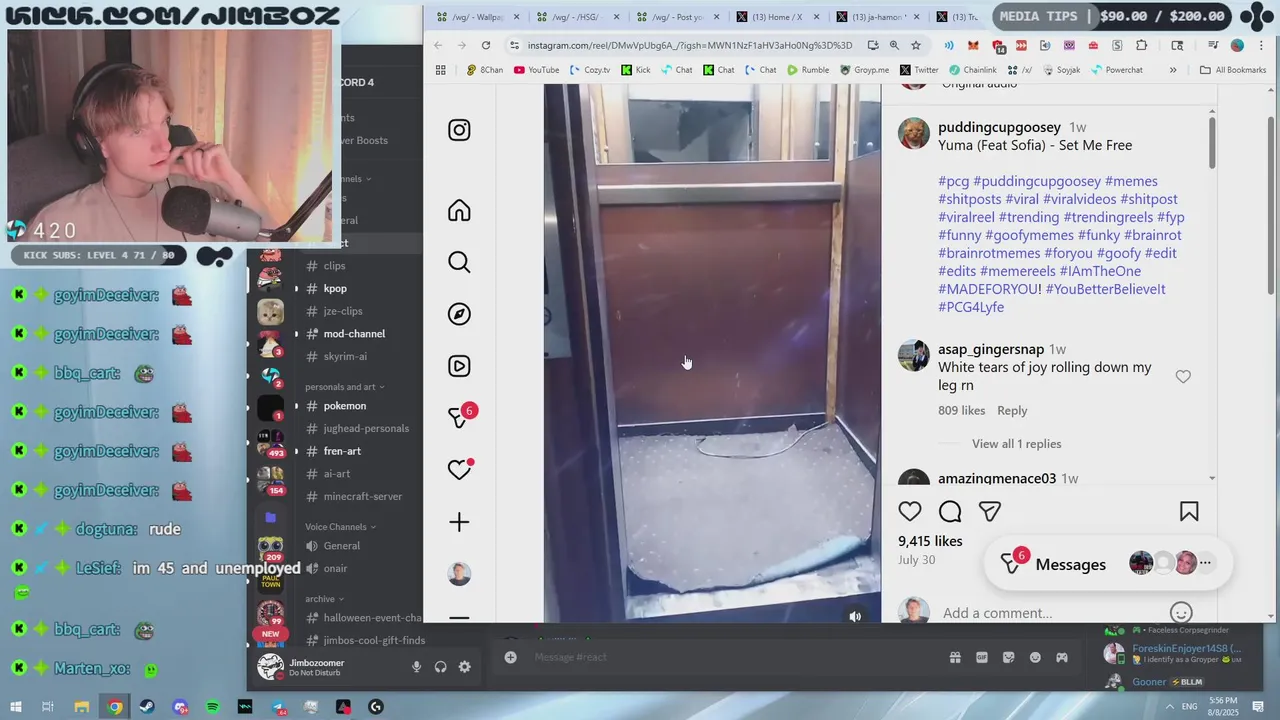The width and height of the screenshot is (1280, 720).
Task: Open All Bookmarks folder
Action: pos(1233,70)
